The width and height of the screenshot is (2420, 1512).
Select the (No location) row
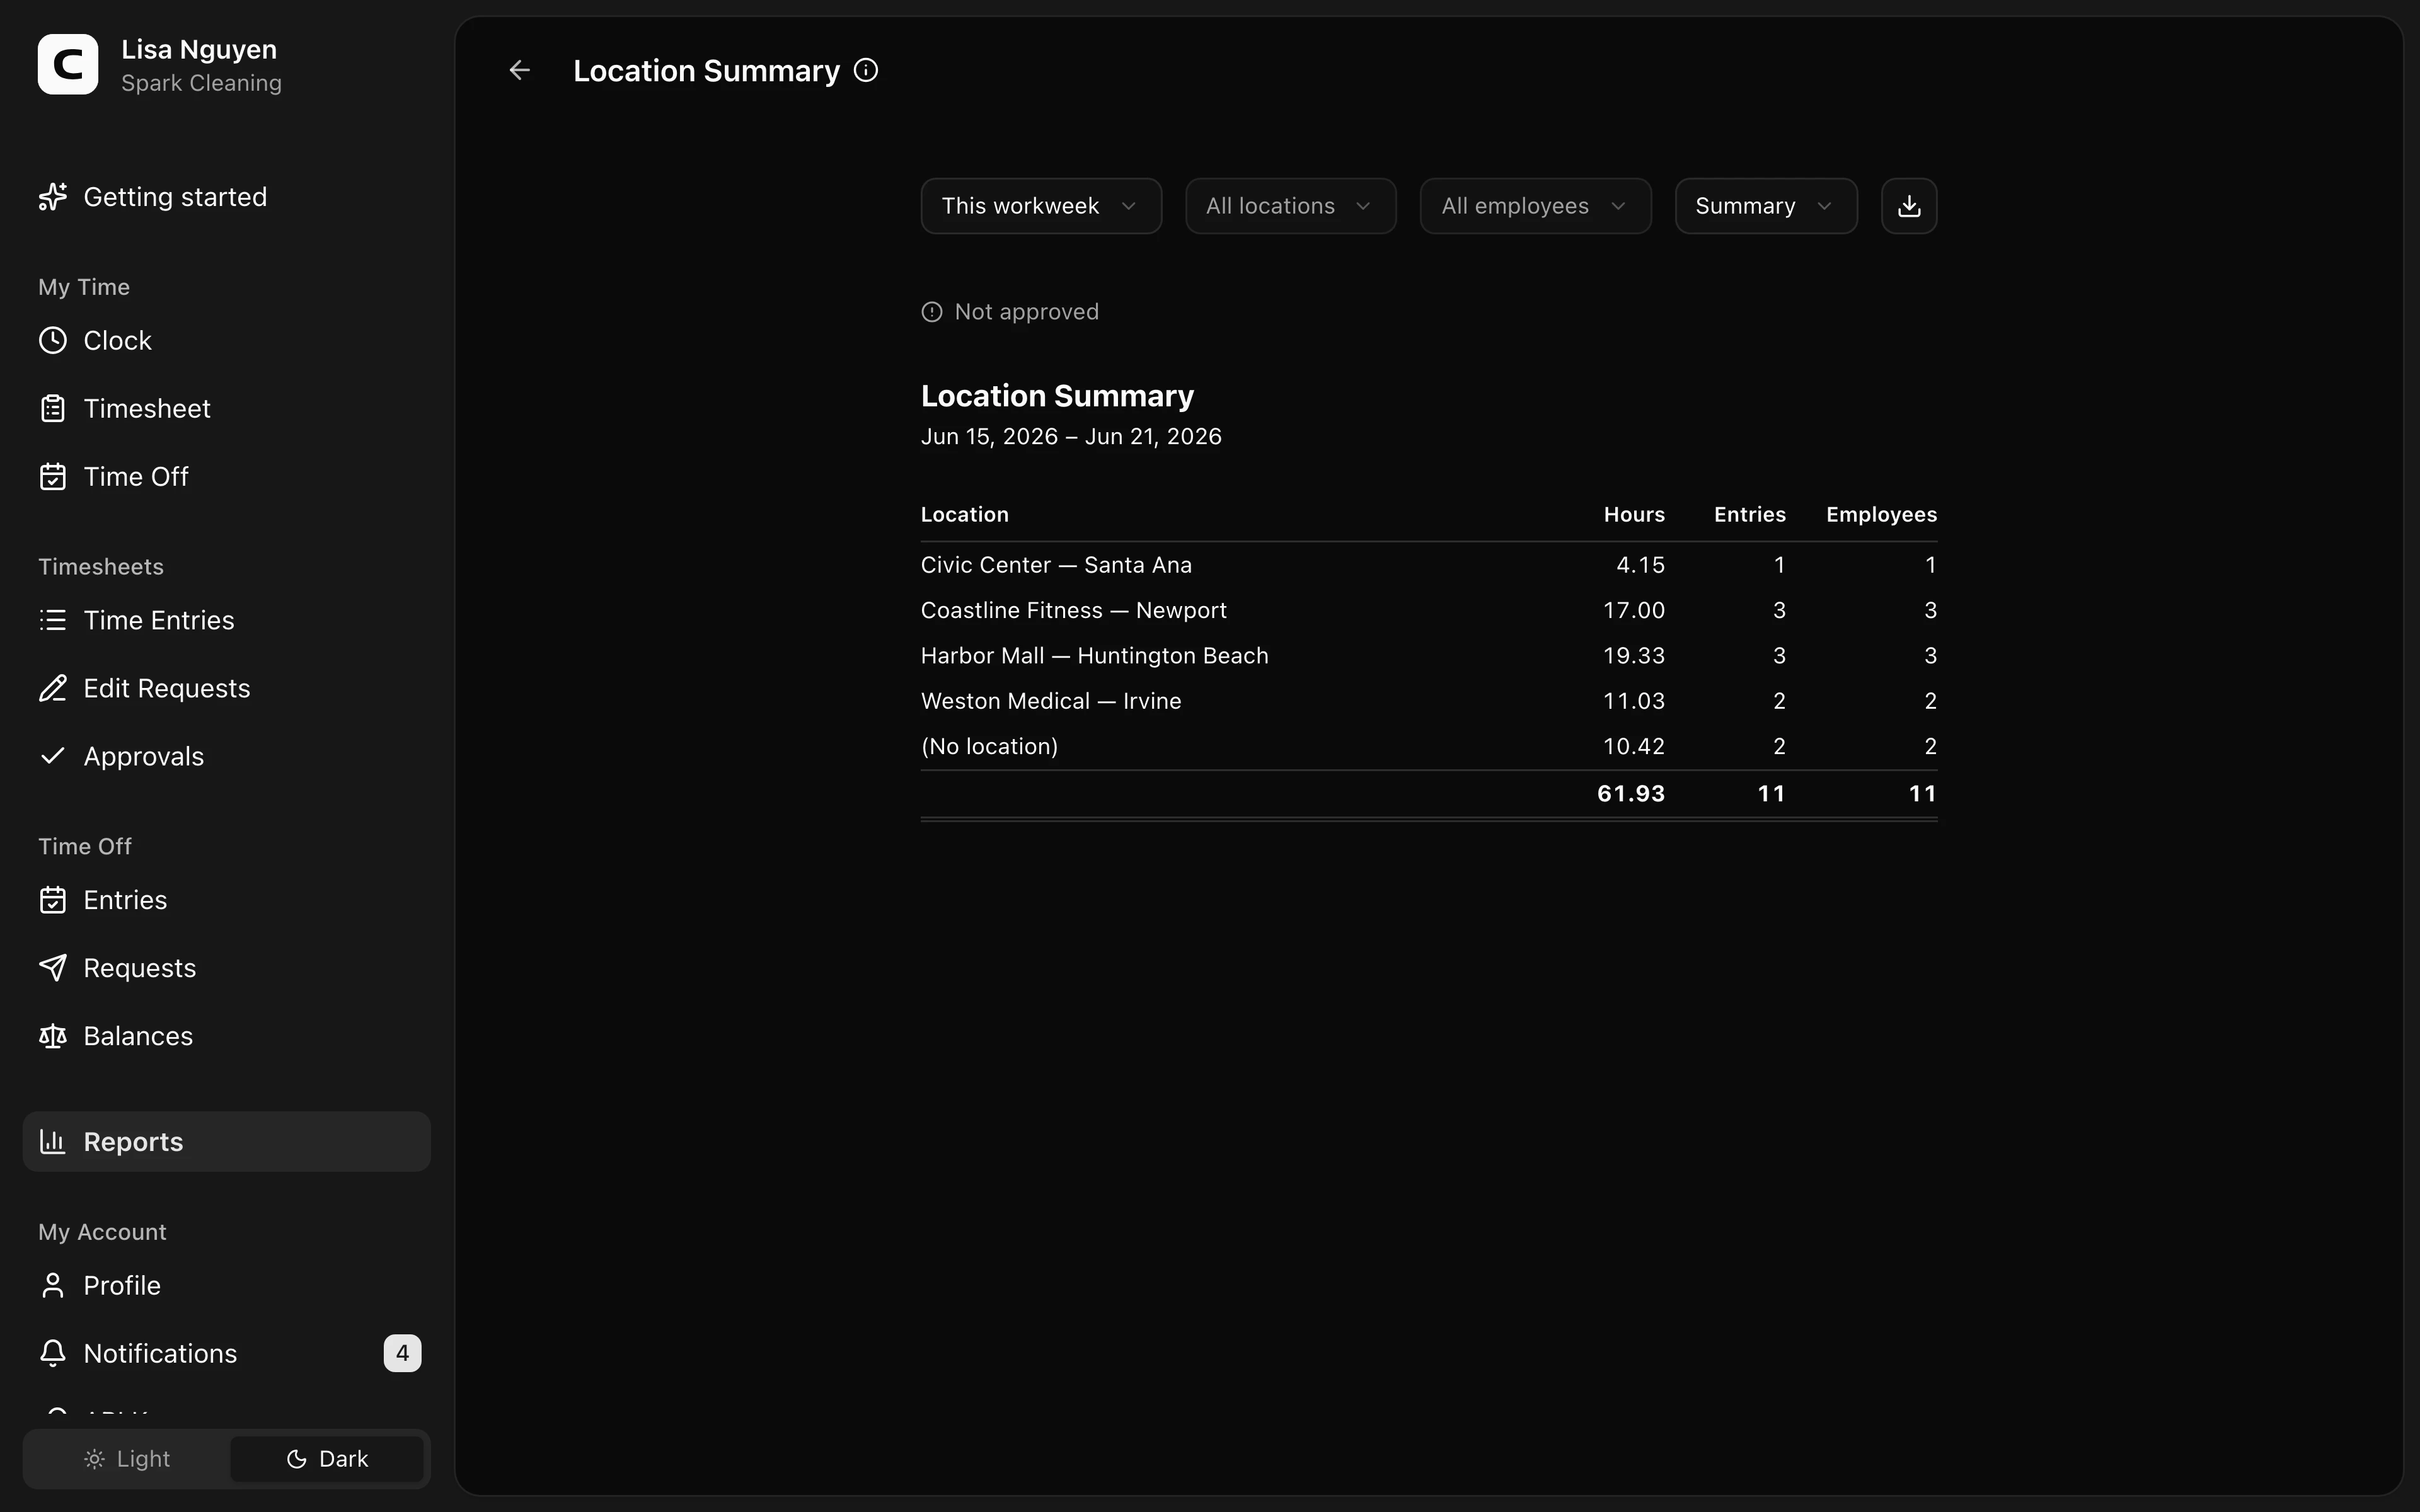1428,746
